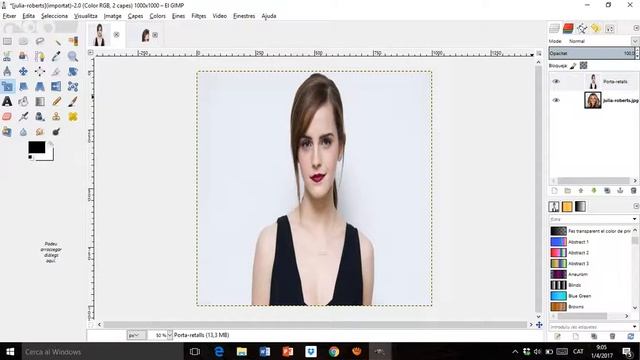This screenshot has height=360, width=640.
Task: Raise the layer with up arrow button
Action: click(x=581, y=191)
